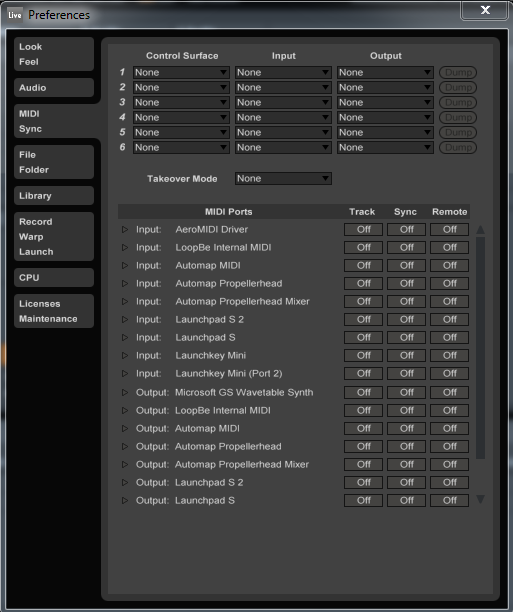The height and width of the screenshot is (612, 513).
Task: Open the Takeover Mode dropdown
Action: coord(283,178)
